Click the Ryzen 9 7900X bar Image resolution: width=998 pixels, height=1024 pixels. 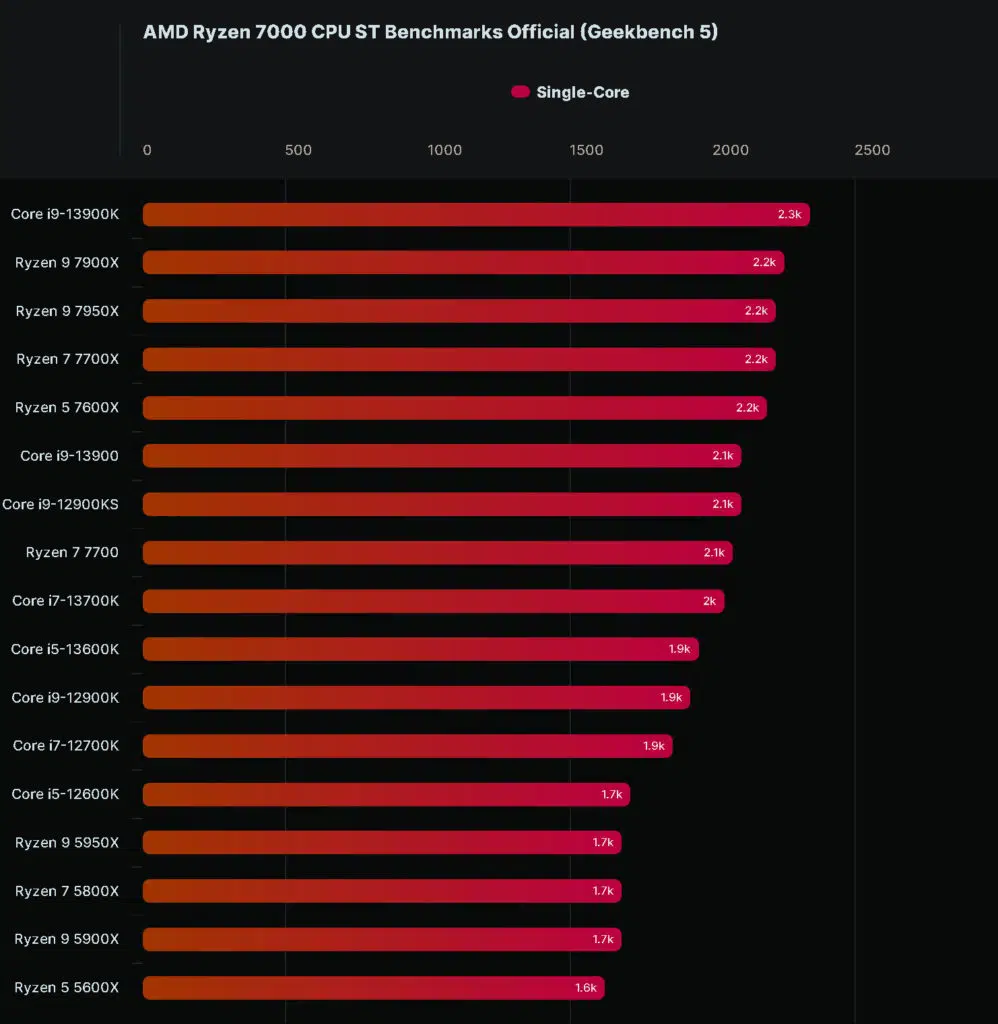[463, 263]
